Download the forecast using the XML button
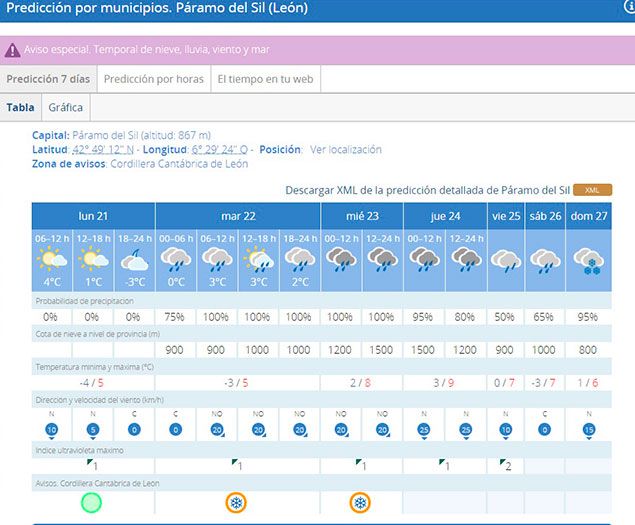The width and height of the screenshot is (635, 525). [x=592, y=189]
